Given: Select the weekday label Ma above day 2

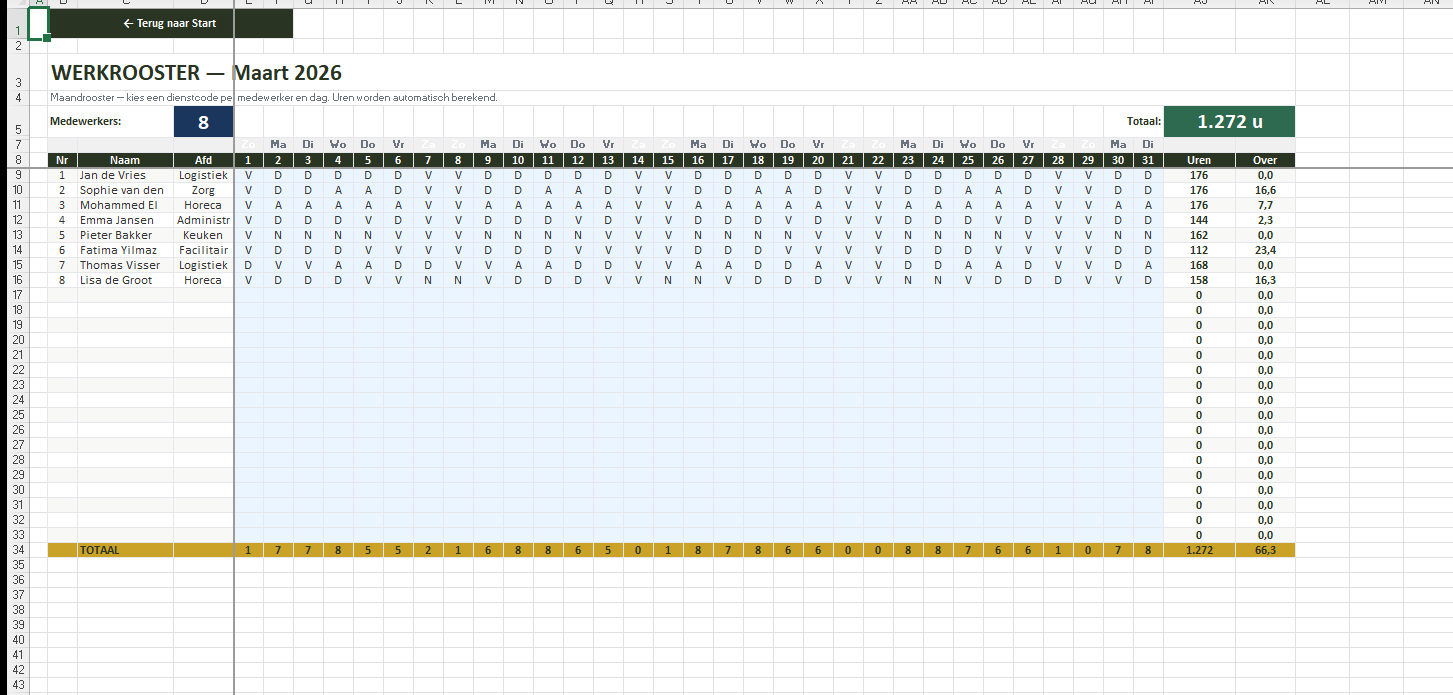Looking at the screenshot, I should 277,143.
